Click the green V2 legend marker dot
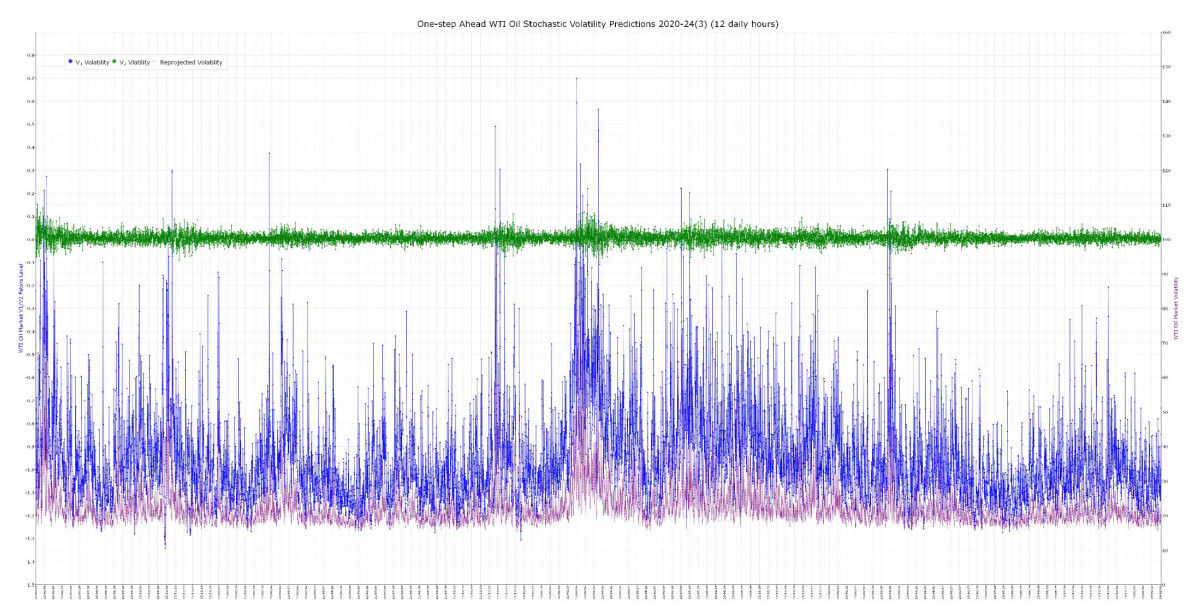The height and width of the screenshot is (612, 1198). coord(114,62)
